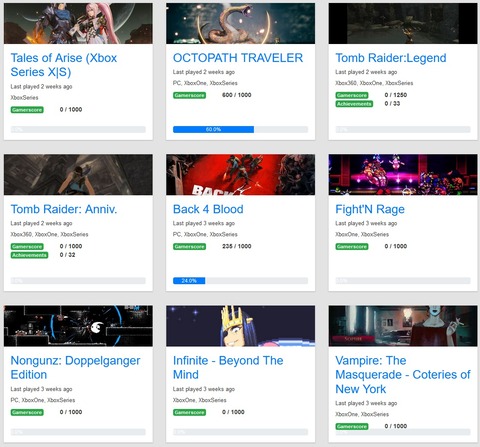Click the Vampire: The Masquerade banner image
The height and width of the screenshot is (447, 480).
point(403,326)
